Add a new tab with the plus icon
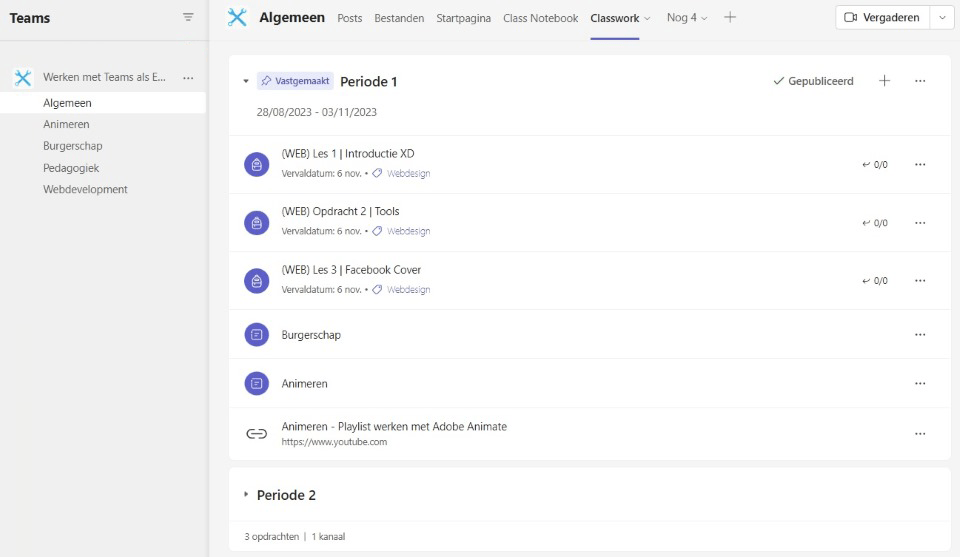960x557 pixels. coord(730,17)
